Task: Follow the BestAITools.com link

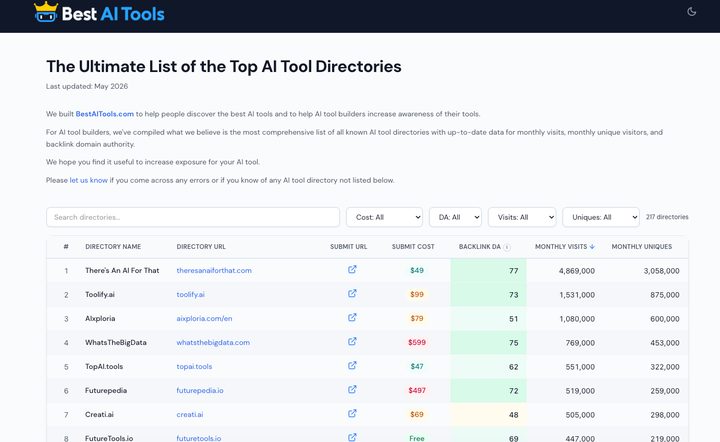Action: (x=105, y=114)
